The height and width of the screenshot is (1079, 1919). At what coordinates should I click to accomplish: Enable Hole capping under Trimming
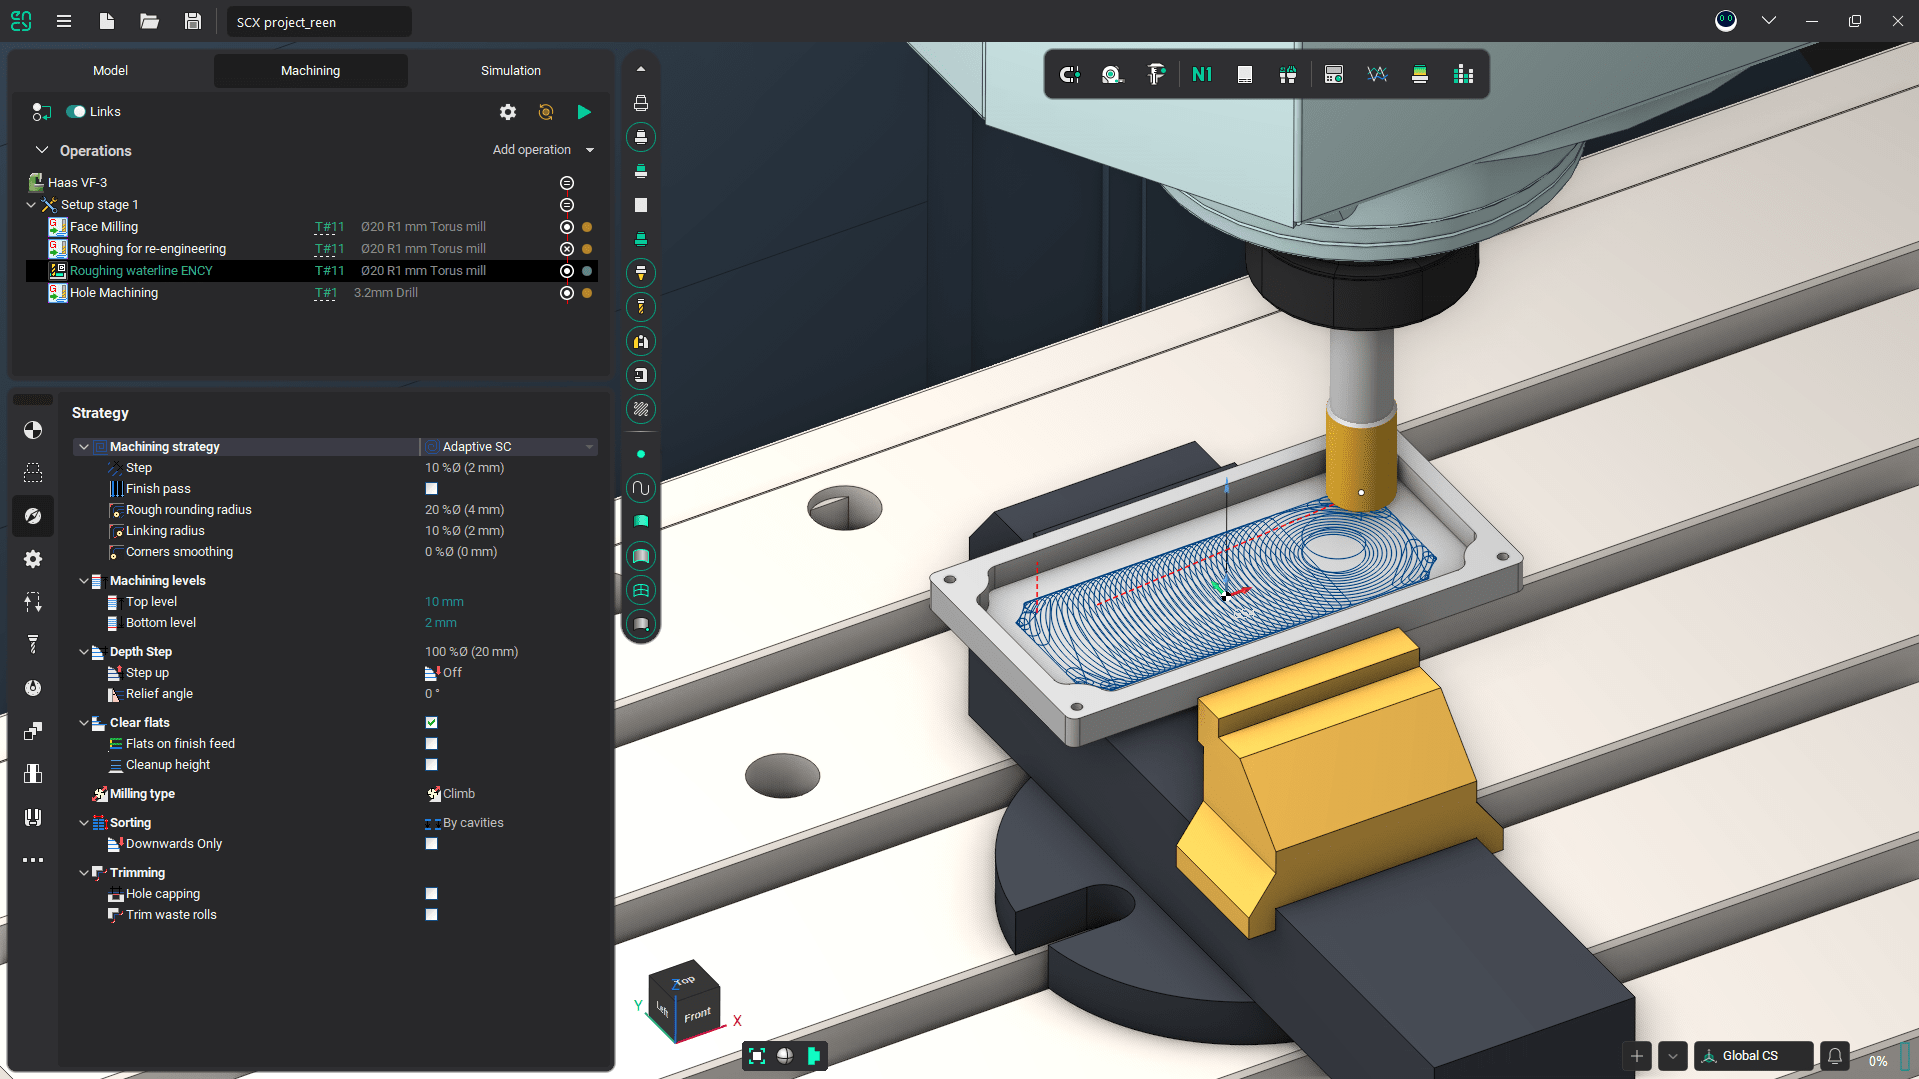coord(431,893)
